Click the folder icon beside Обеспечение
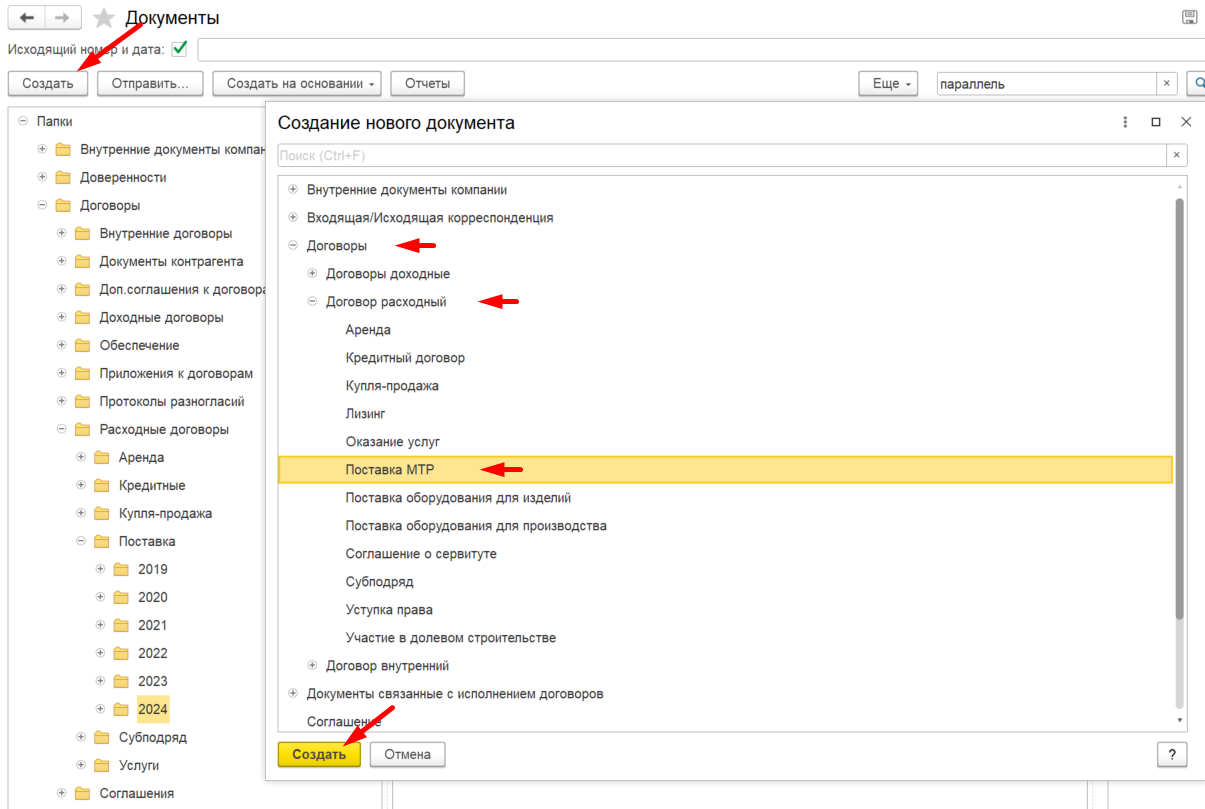This screenshot has width=1205, height=809. (82, 345)
